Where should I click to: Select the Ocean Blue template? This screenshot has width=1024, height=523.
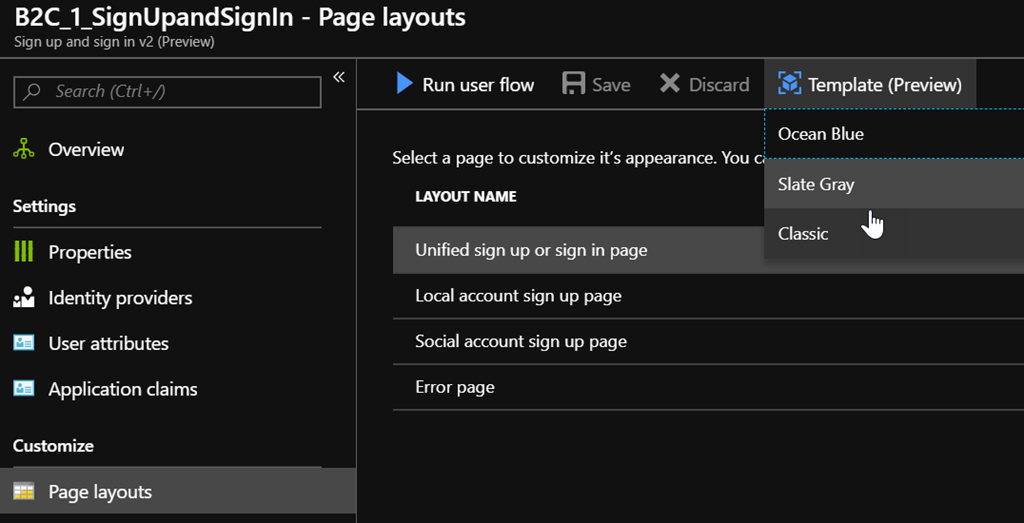821,134
